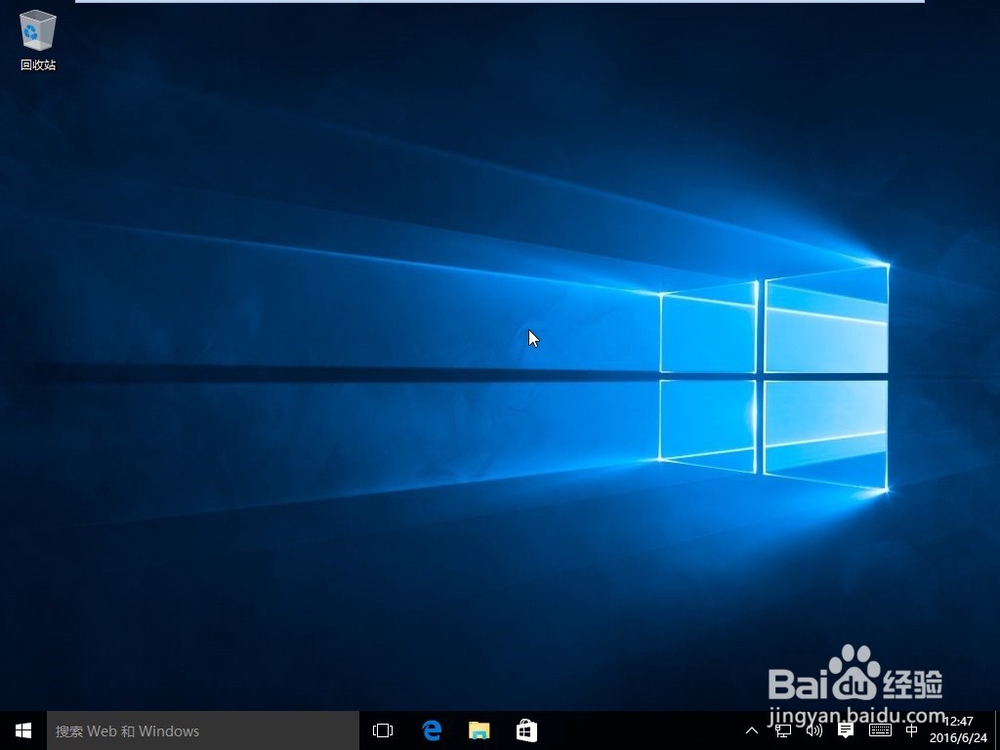Open the Windows Store app
The height and width of the screenshot is (750, 1000).
click(x=526, y=730)
